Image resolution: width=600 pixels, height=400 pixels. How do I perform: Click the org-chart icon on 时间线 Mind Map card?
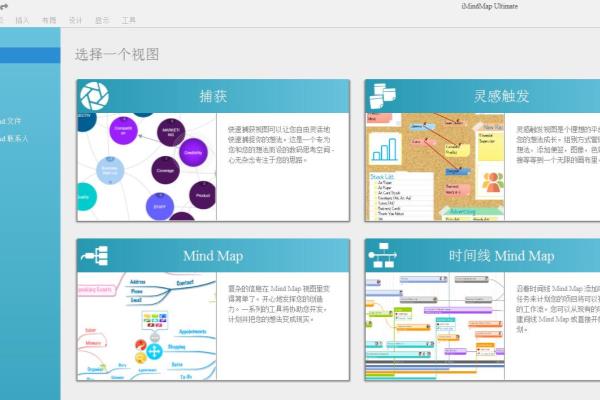point(382,255)
